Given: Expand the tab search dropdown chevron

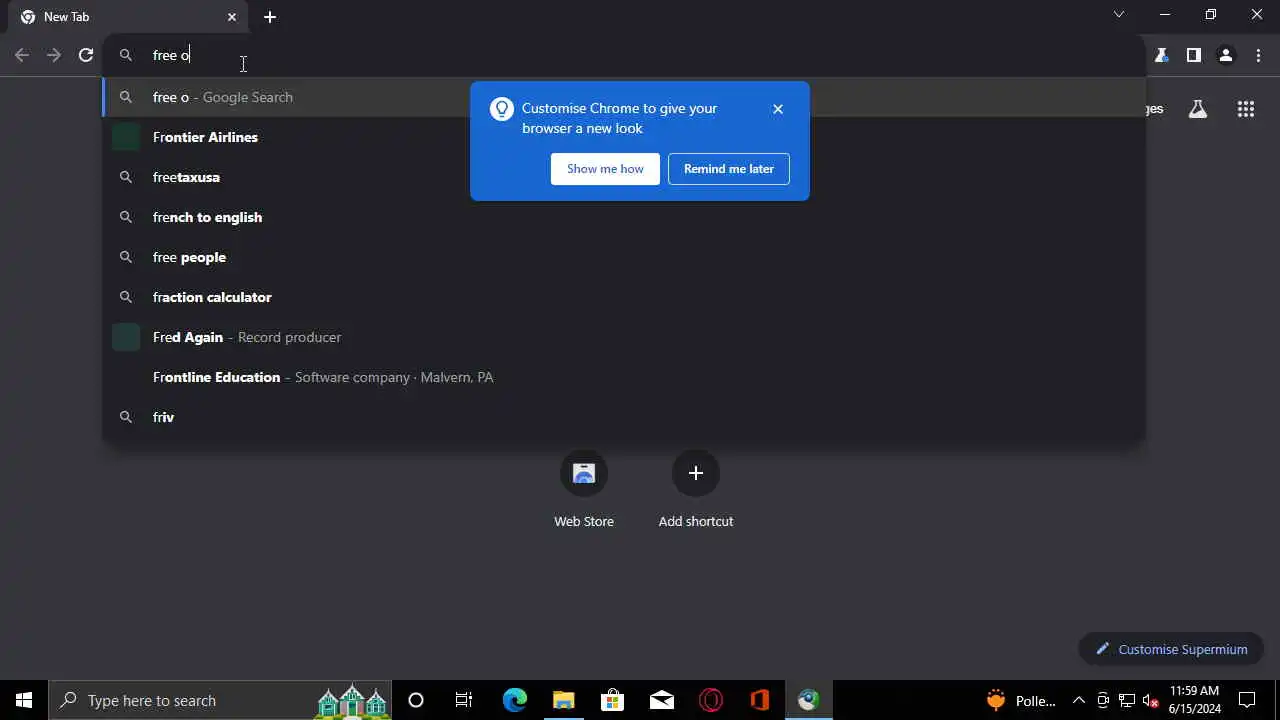Looking at the screenshot, I should pos(1119,14).
